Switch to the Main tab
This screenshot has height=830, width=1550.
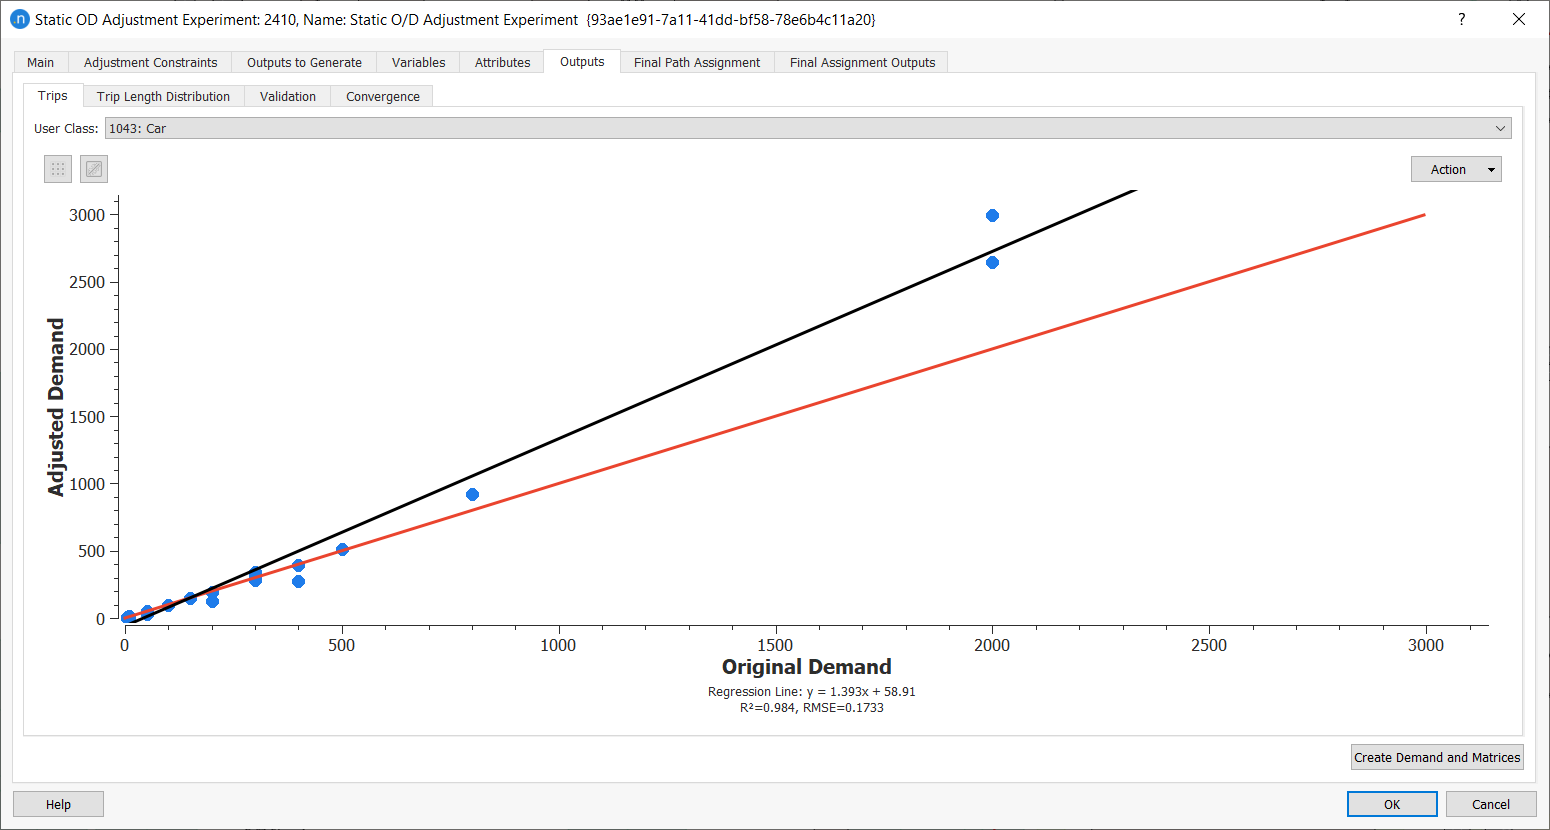tap(41, 62)
